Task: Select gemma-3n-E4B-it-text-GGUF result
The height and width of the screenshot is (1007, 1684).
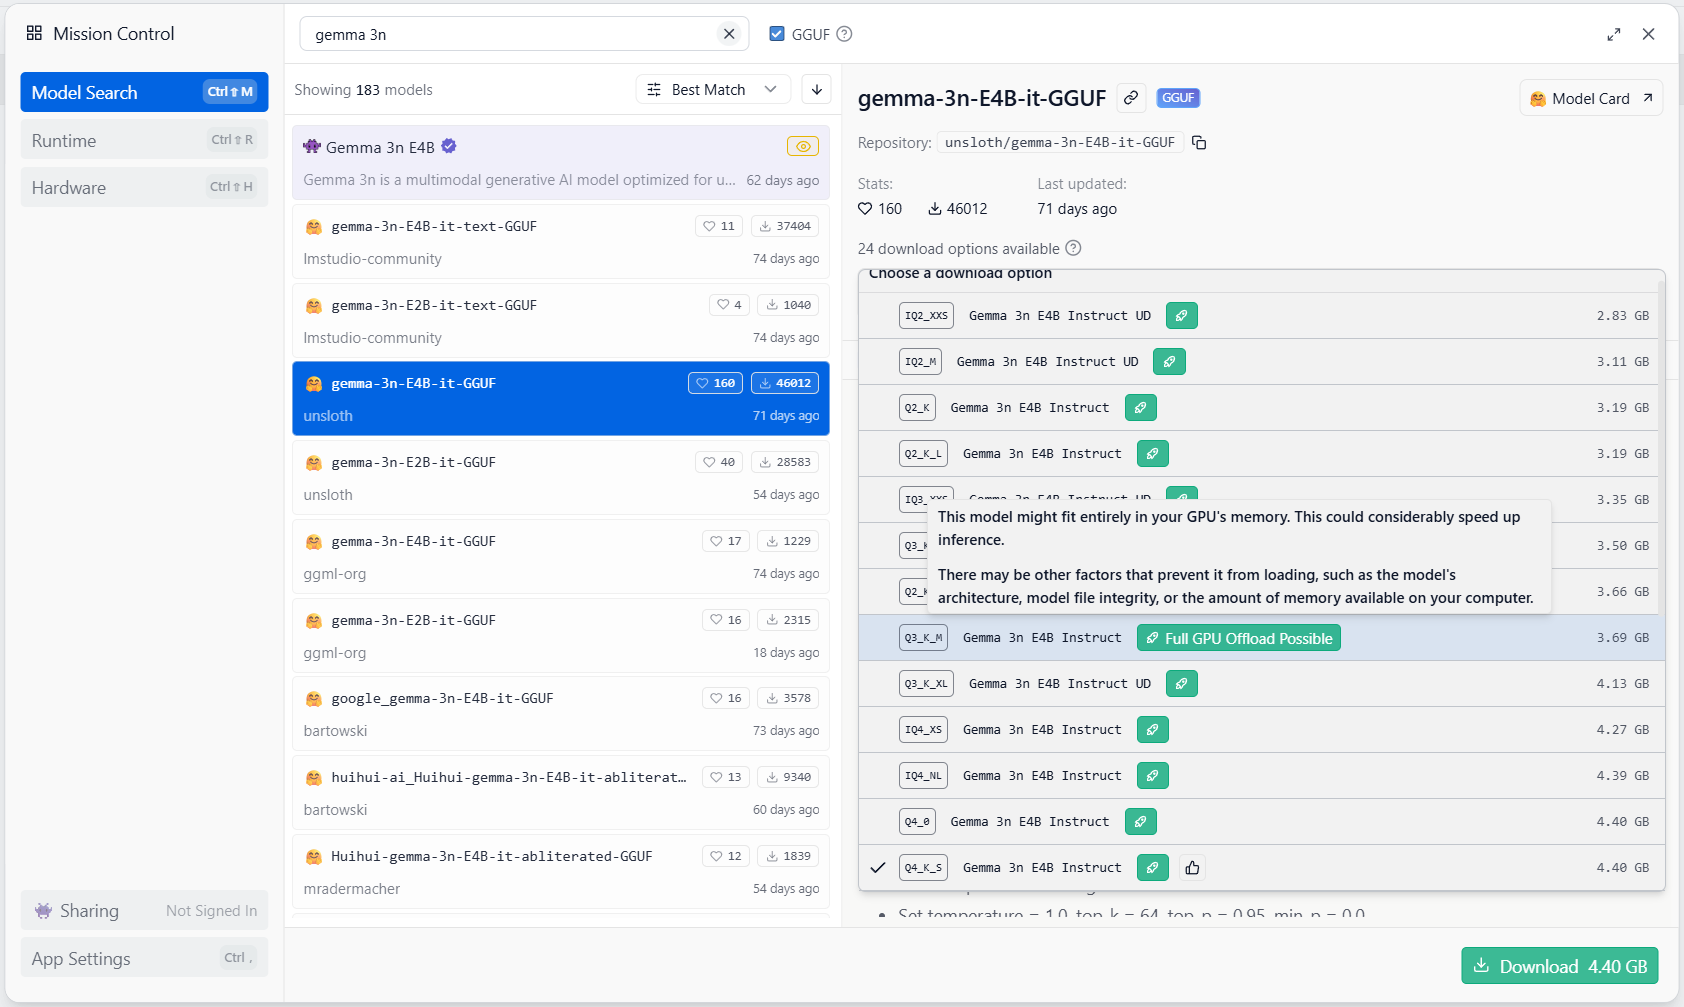Action: coord(561,242)
